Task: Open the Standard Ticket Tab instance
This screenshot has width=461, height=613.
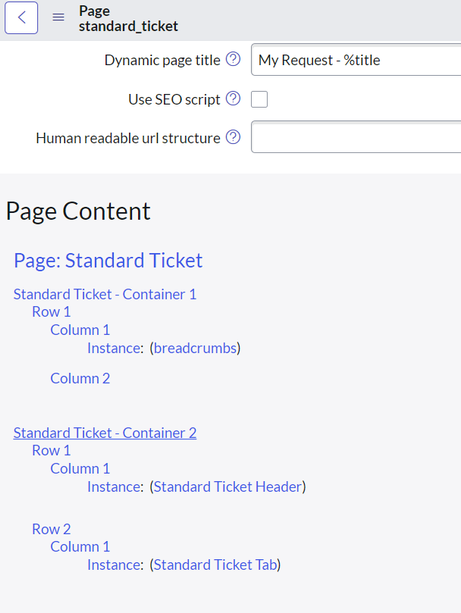Action: (x=215, y=565)
